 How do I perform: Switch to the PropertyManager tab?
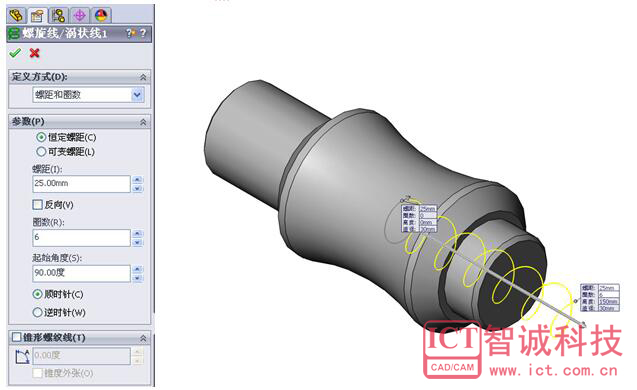[x=37, y=16]
